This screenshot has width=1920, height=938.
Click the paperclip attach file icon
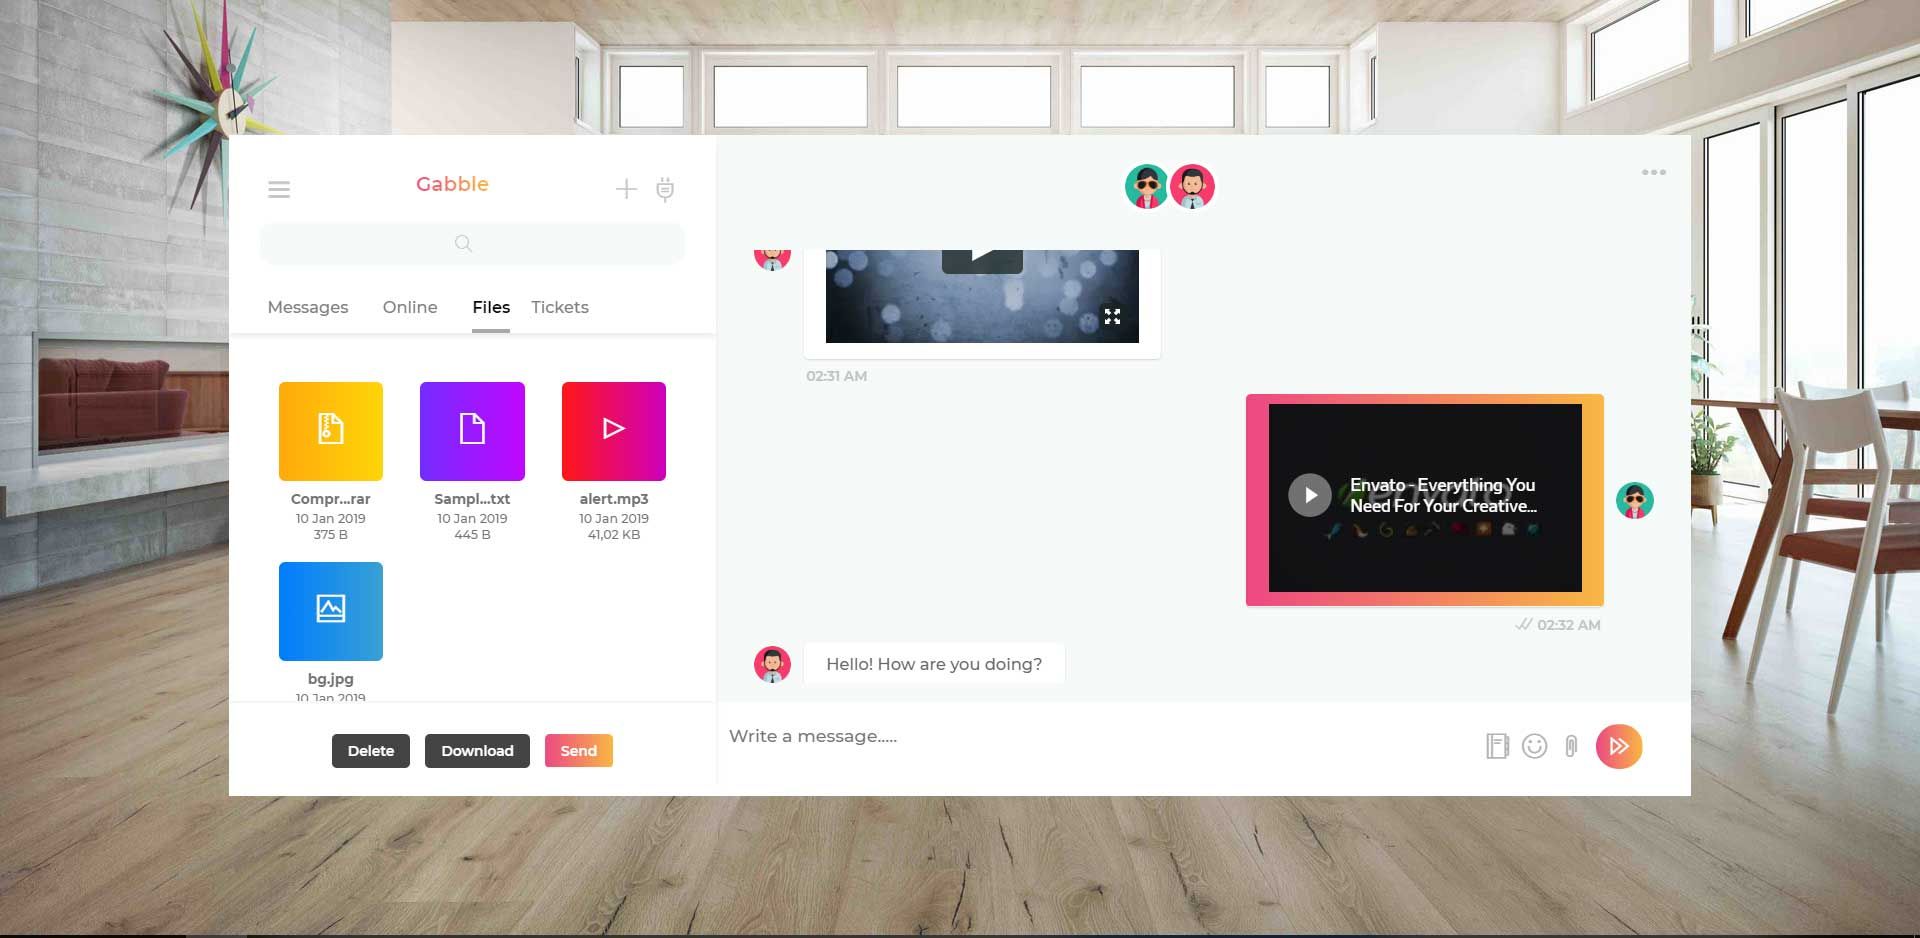tap(1572, 746)
